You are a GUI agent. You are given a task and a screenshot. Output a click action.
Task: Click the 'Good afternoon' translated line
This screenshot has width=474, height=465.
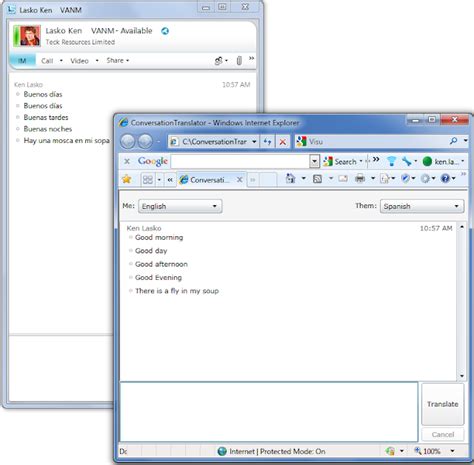161,264
